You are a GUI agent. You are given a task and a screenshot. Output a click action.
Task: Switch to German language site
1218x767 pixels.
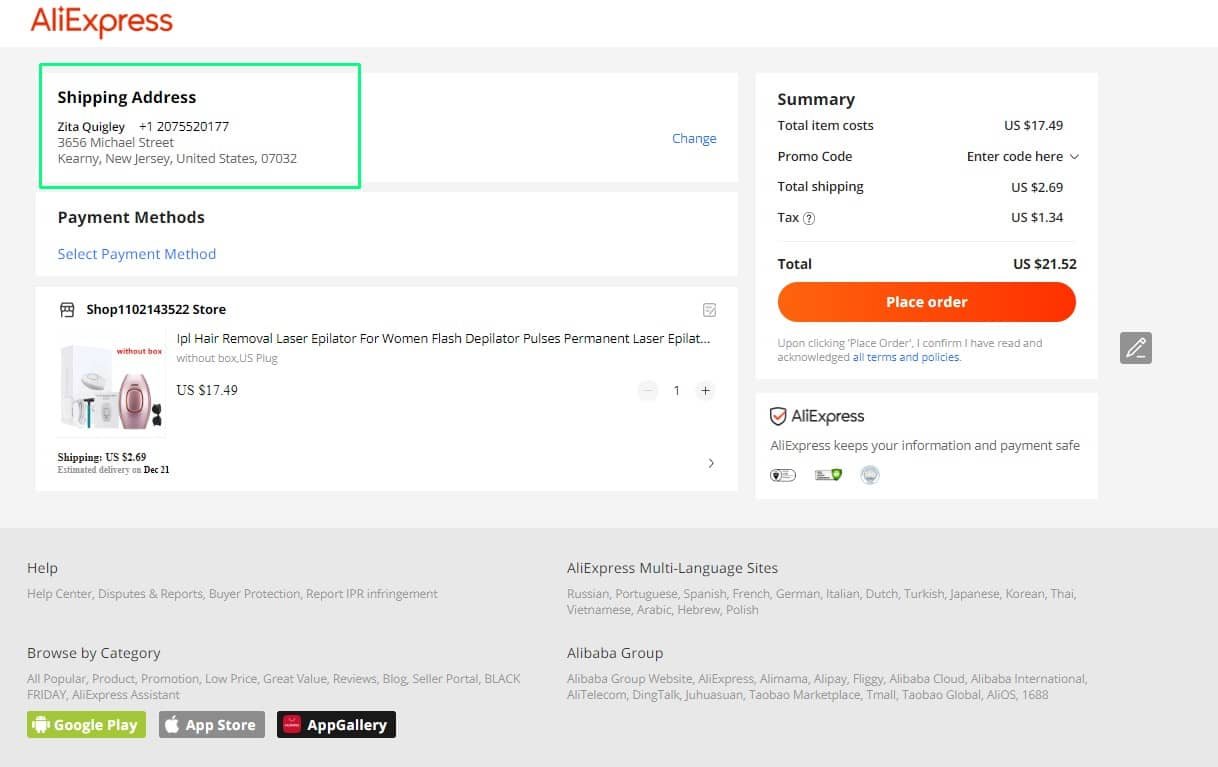point(797,594)
